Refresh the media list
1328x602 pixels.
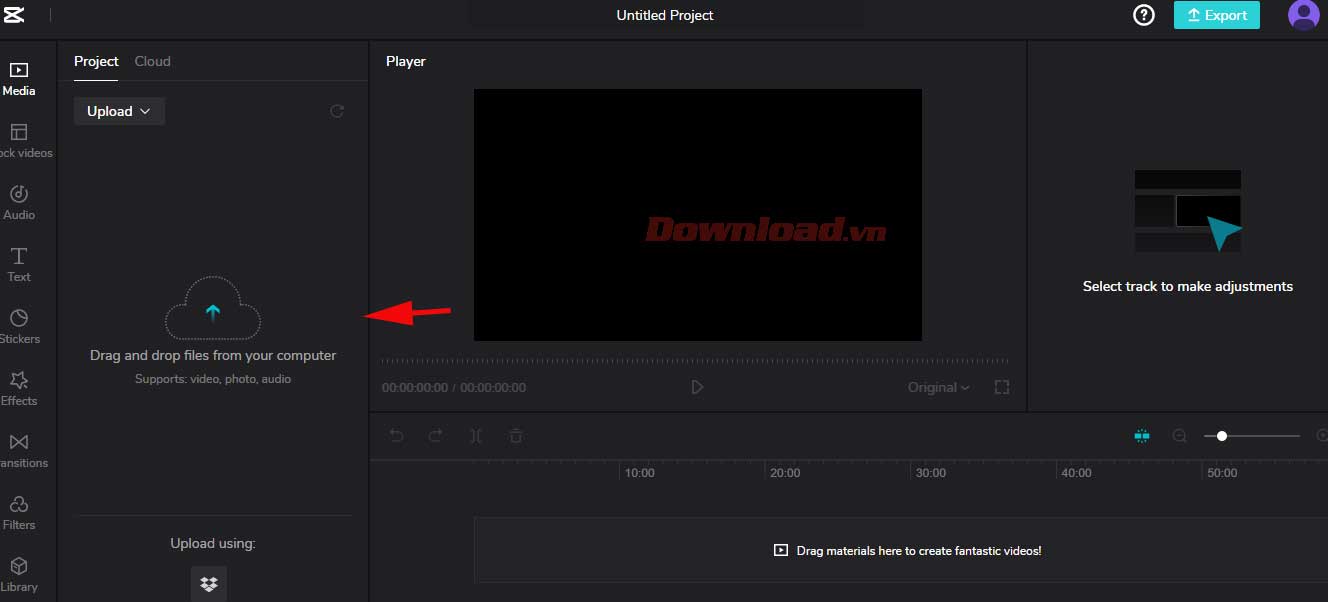[x=337, y=111]
